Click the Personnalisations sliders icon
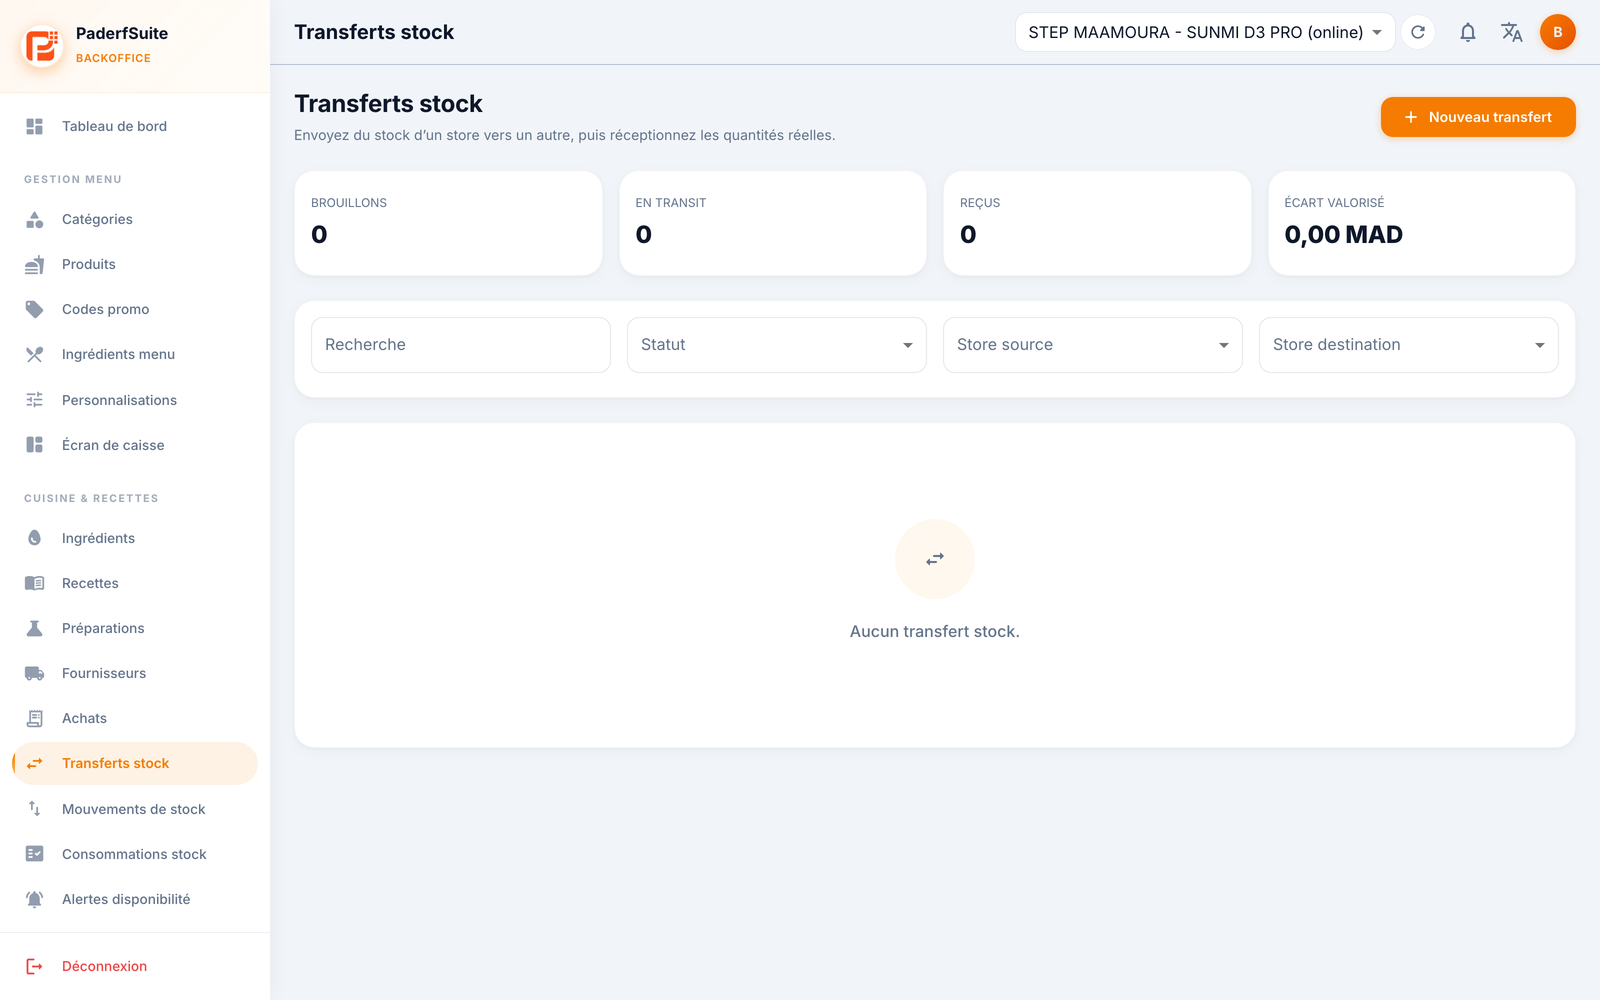Image resolution: width=1600 pixels, height=1000 pixels. [x=35, y=400]
